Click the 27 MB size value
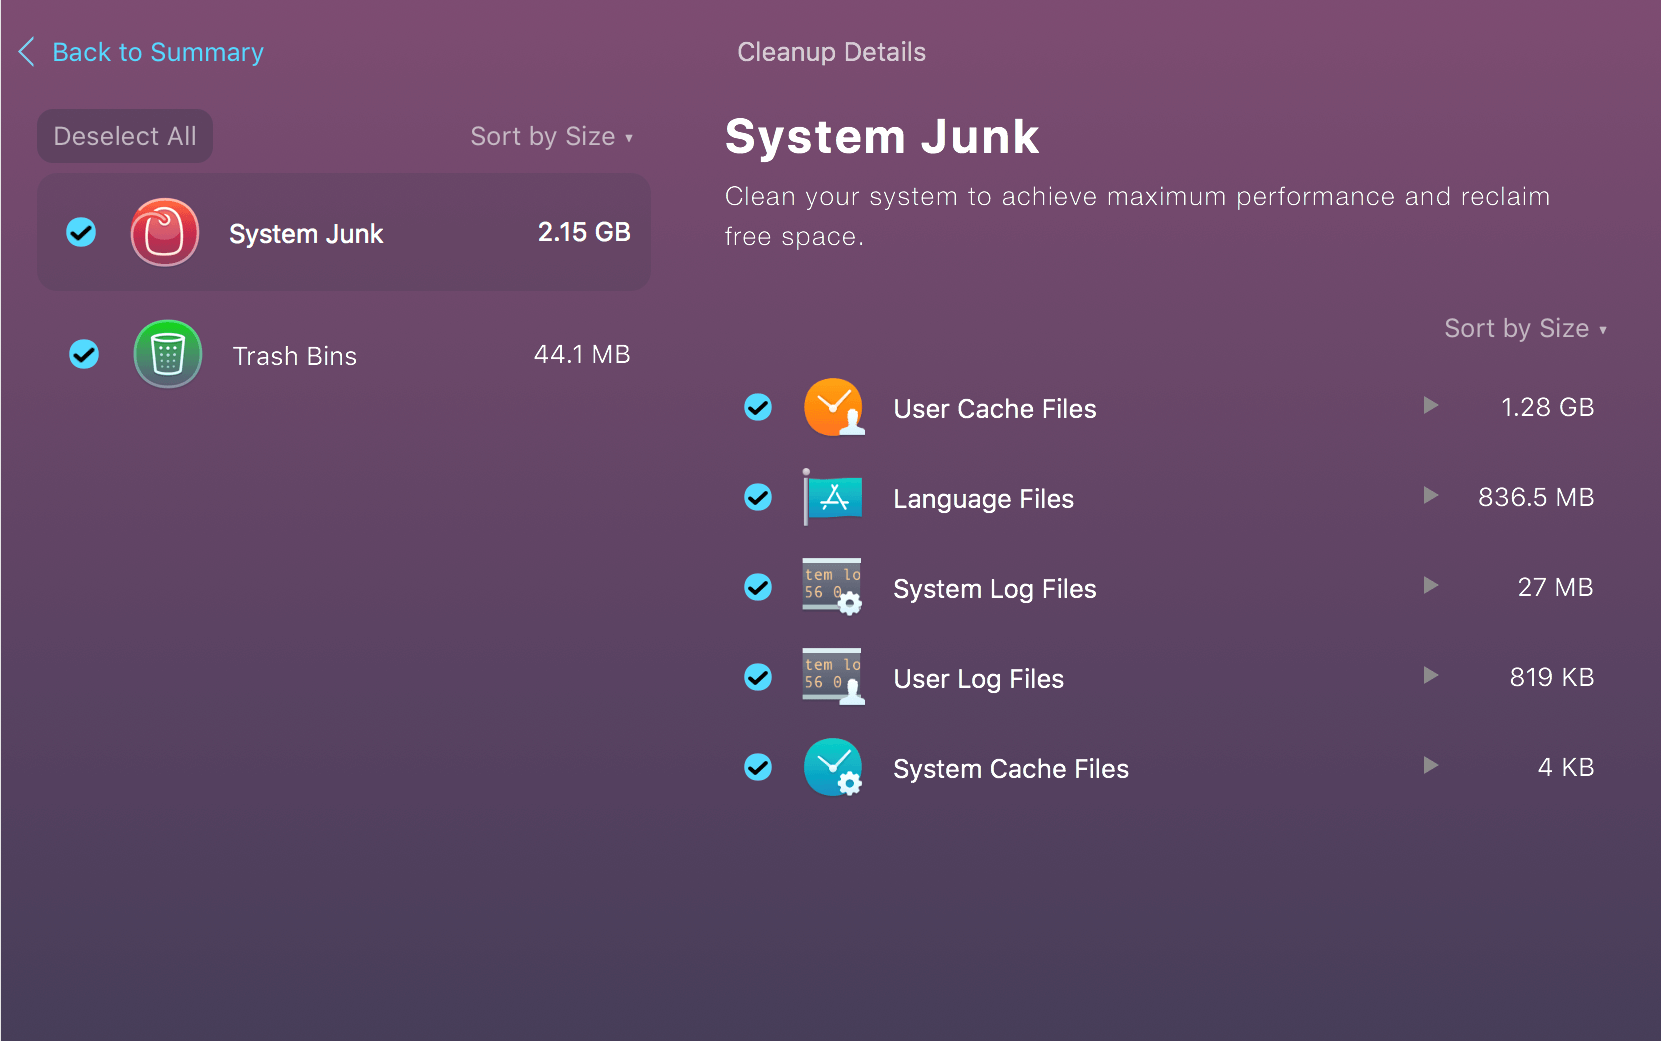This screenshot has width=1661, height=1041. click(x=1556, y=587)
